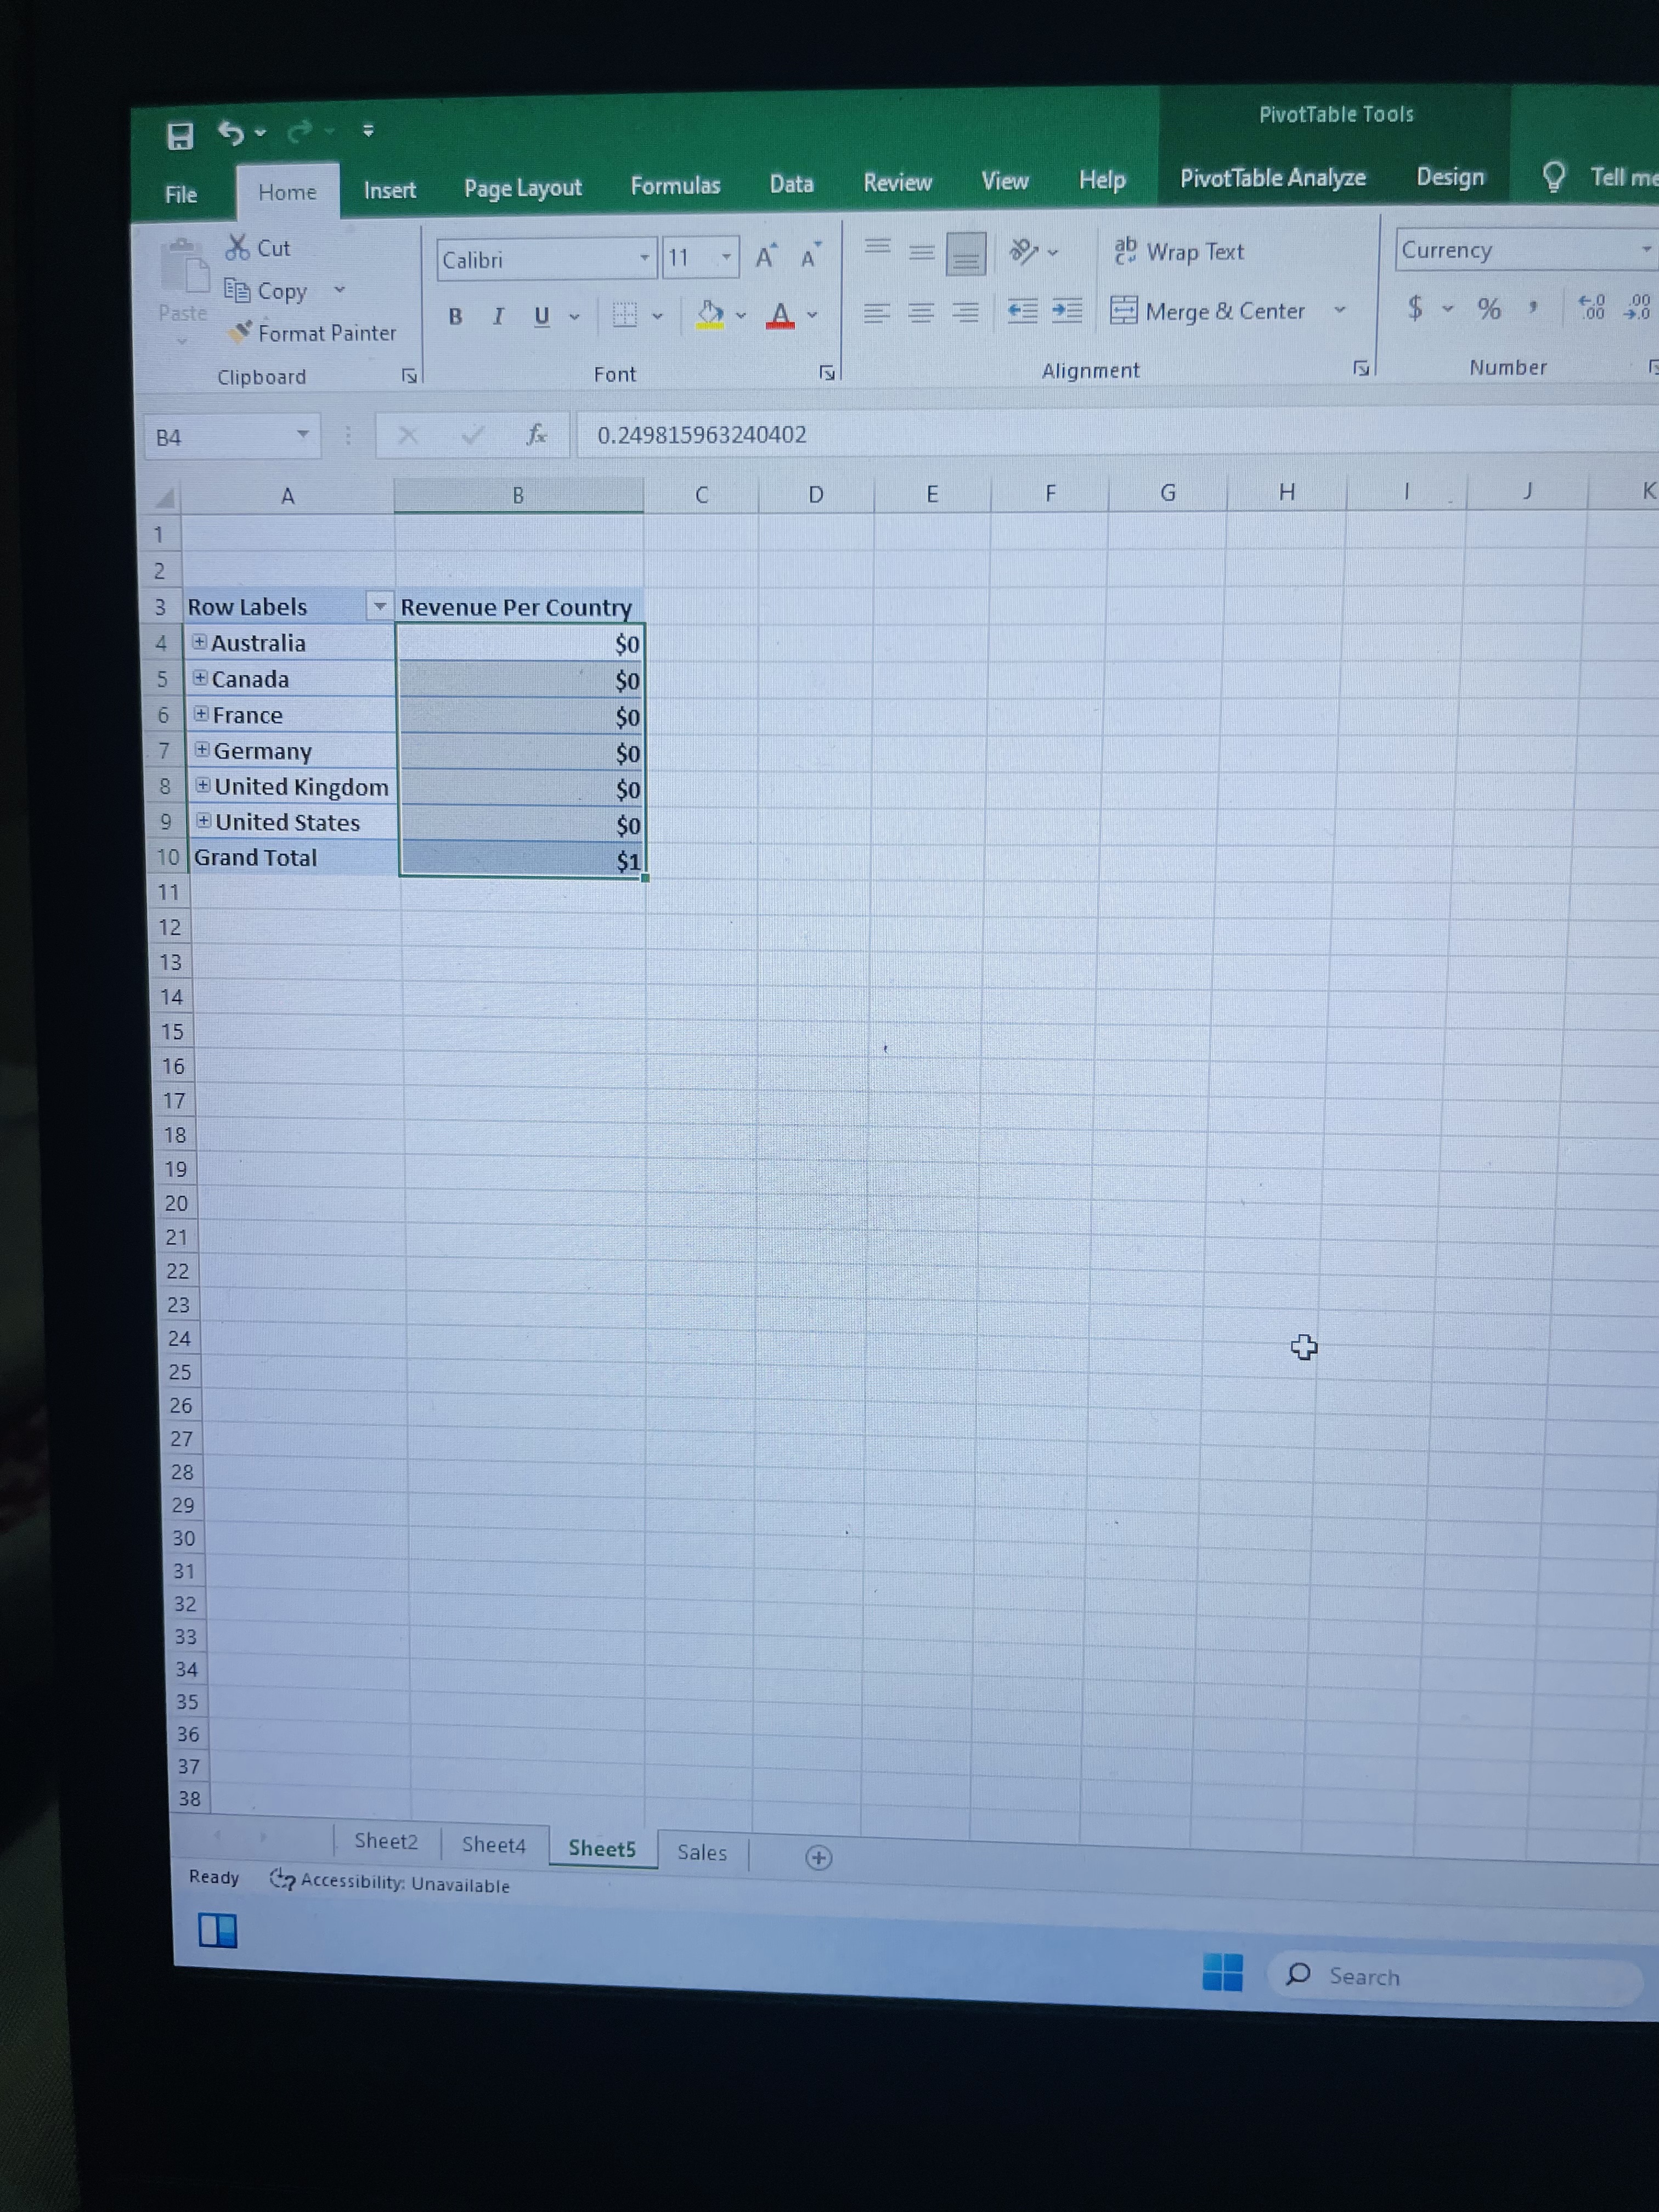
Task: Open the File tab
Action: pyautogui.click(x=181, y=194)
